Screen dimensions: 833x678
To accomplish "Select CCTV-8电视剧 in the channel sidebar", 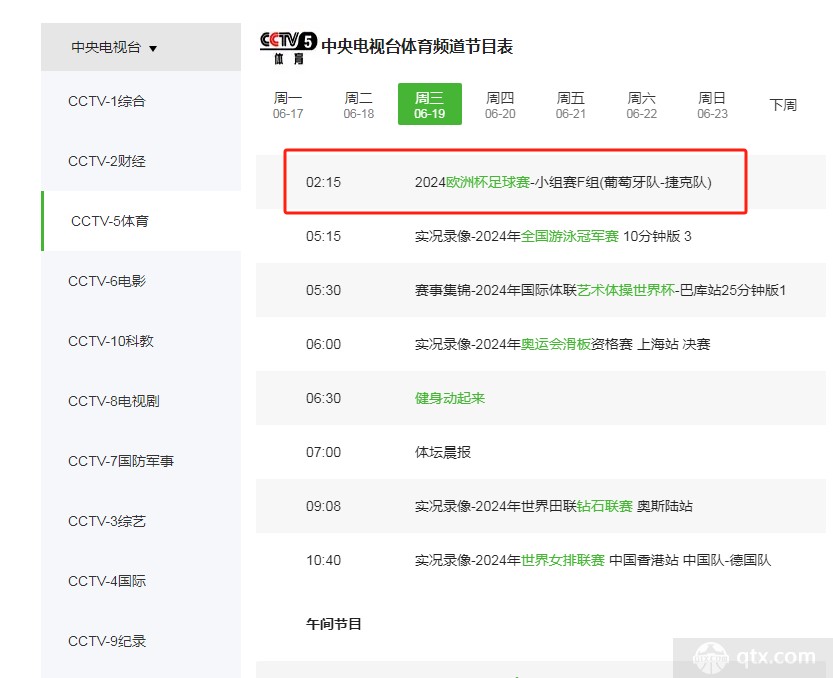I will [x=141, y=401].
